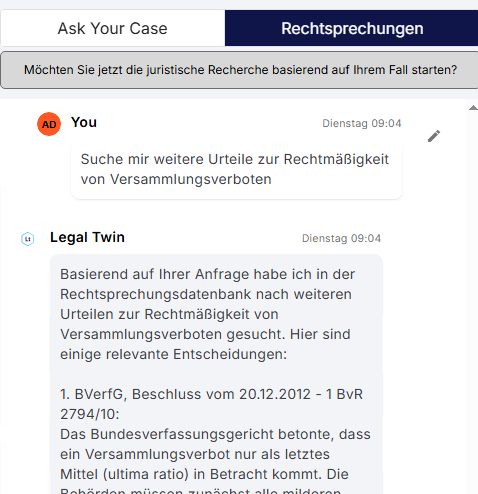Viewport: 478px width, 494px height.
Task: Click case number "2794/10:" in the reply
Action: (x=90, y=414)
